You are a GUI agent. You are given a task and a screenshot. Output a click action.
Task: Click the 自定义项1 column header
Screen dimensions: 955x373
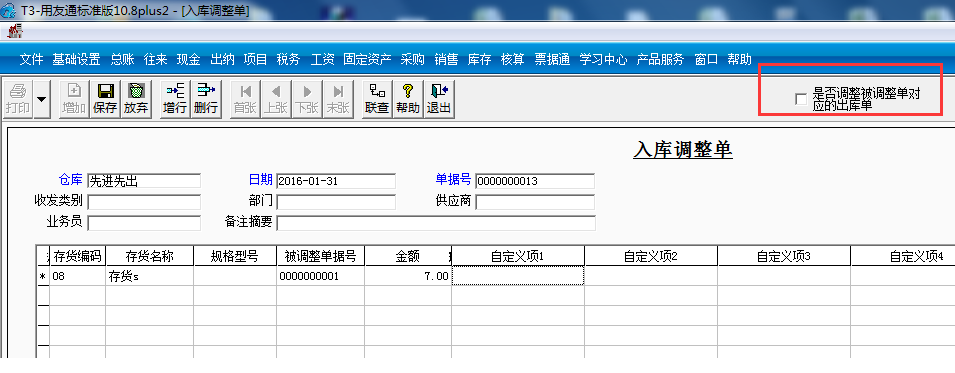518,257
